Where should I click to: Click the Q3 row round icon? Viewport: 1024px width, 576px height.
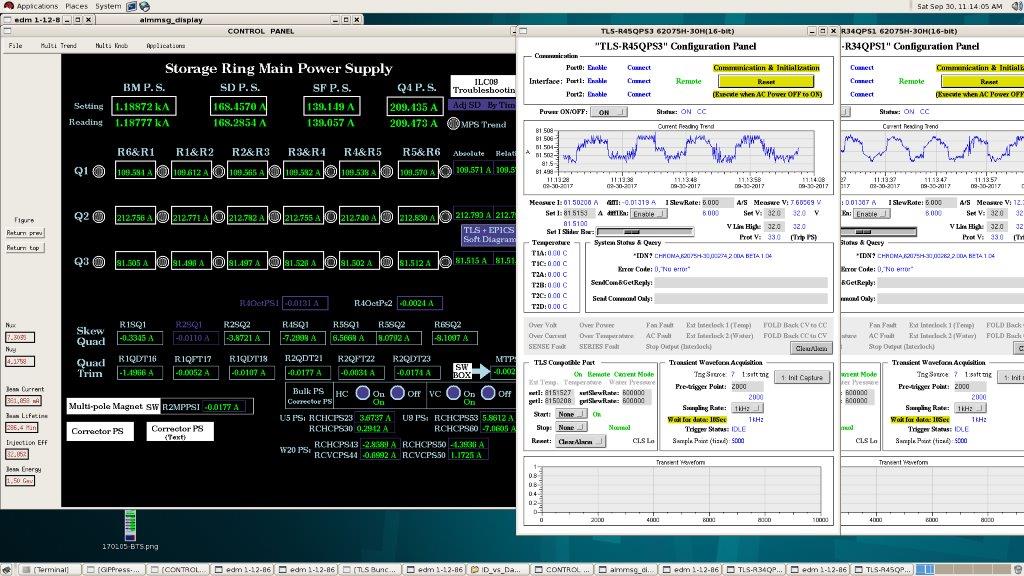pyautogui.click(x=99, y=262)
